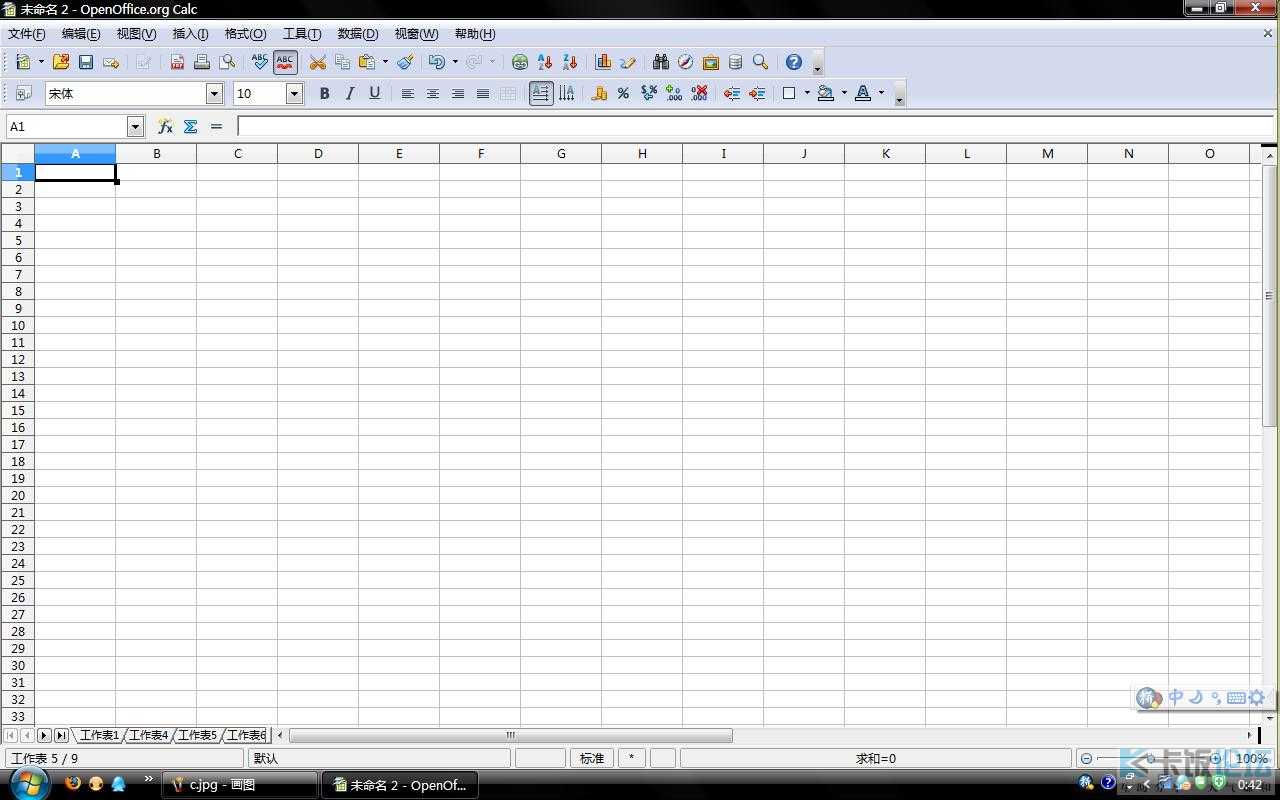
Task: Open Data Sources database icon
Action: (735, 62)
